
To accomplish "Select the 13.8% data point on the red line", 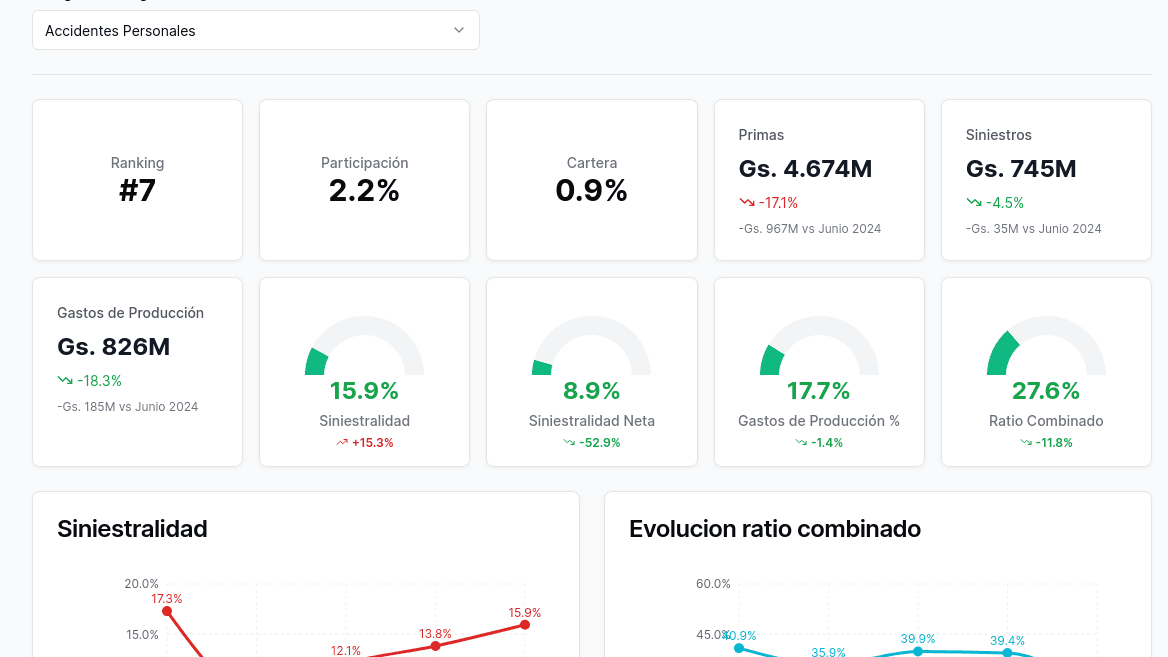I will click(436, 646).
